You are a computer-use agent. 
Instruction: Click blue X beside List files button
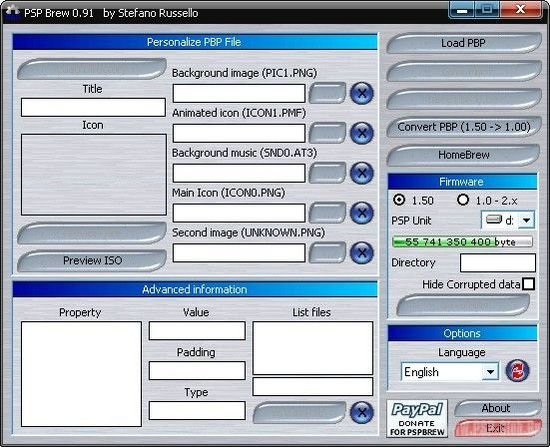[362, 413]
